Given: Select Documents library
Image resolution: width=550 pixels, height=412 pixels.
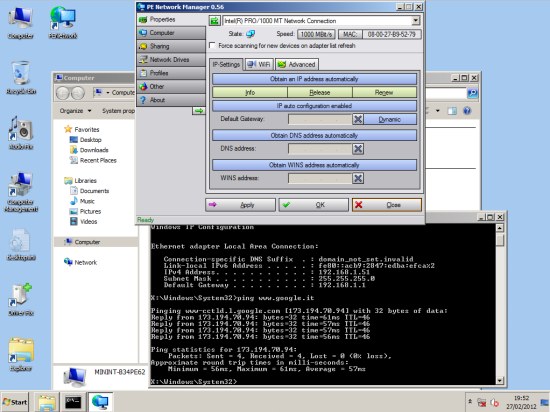Looking at the screenshot, I should coord(89,191).
